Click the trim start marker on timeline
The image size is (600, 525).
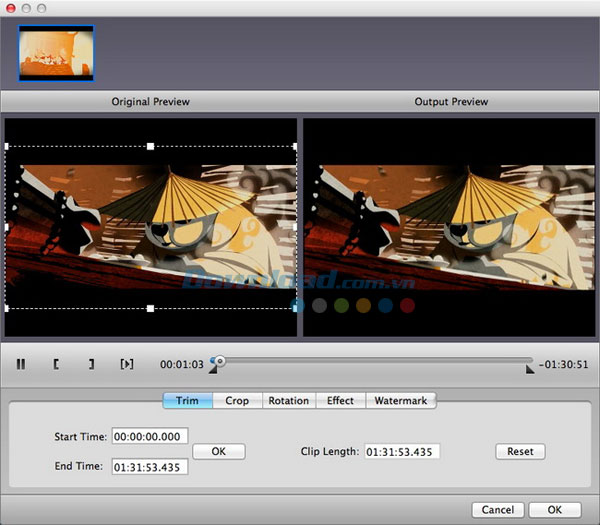[212, 370]
